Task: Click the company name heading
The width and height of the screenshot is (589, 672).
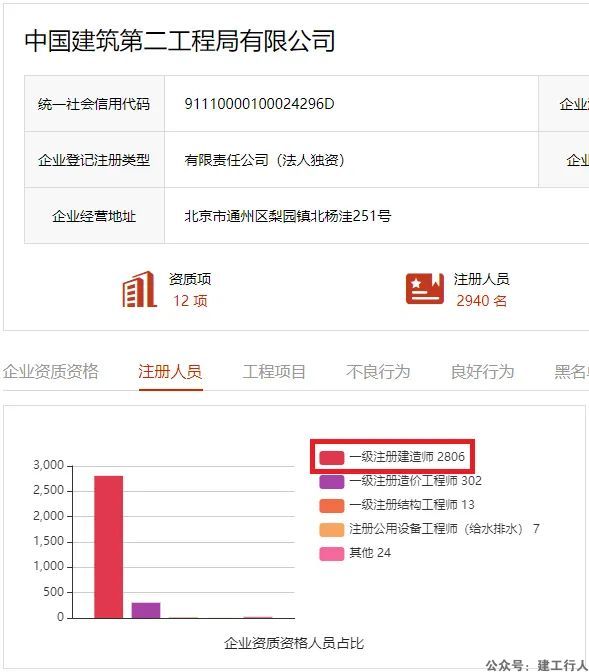Action: click(180, 41)
